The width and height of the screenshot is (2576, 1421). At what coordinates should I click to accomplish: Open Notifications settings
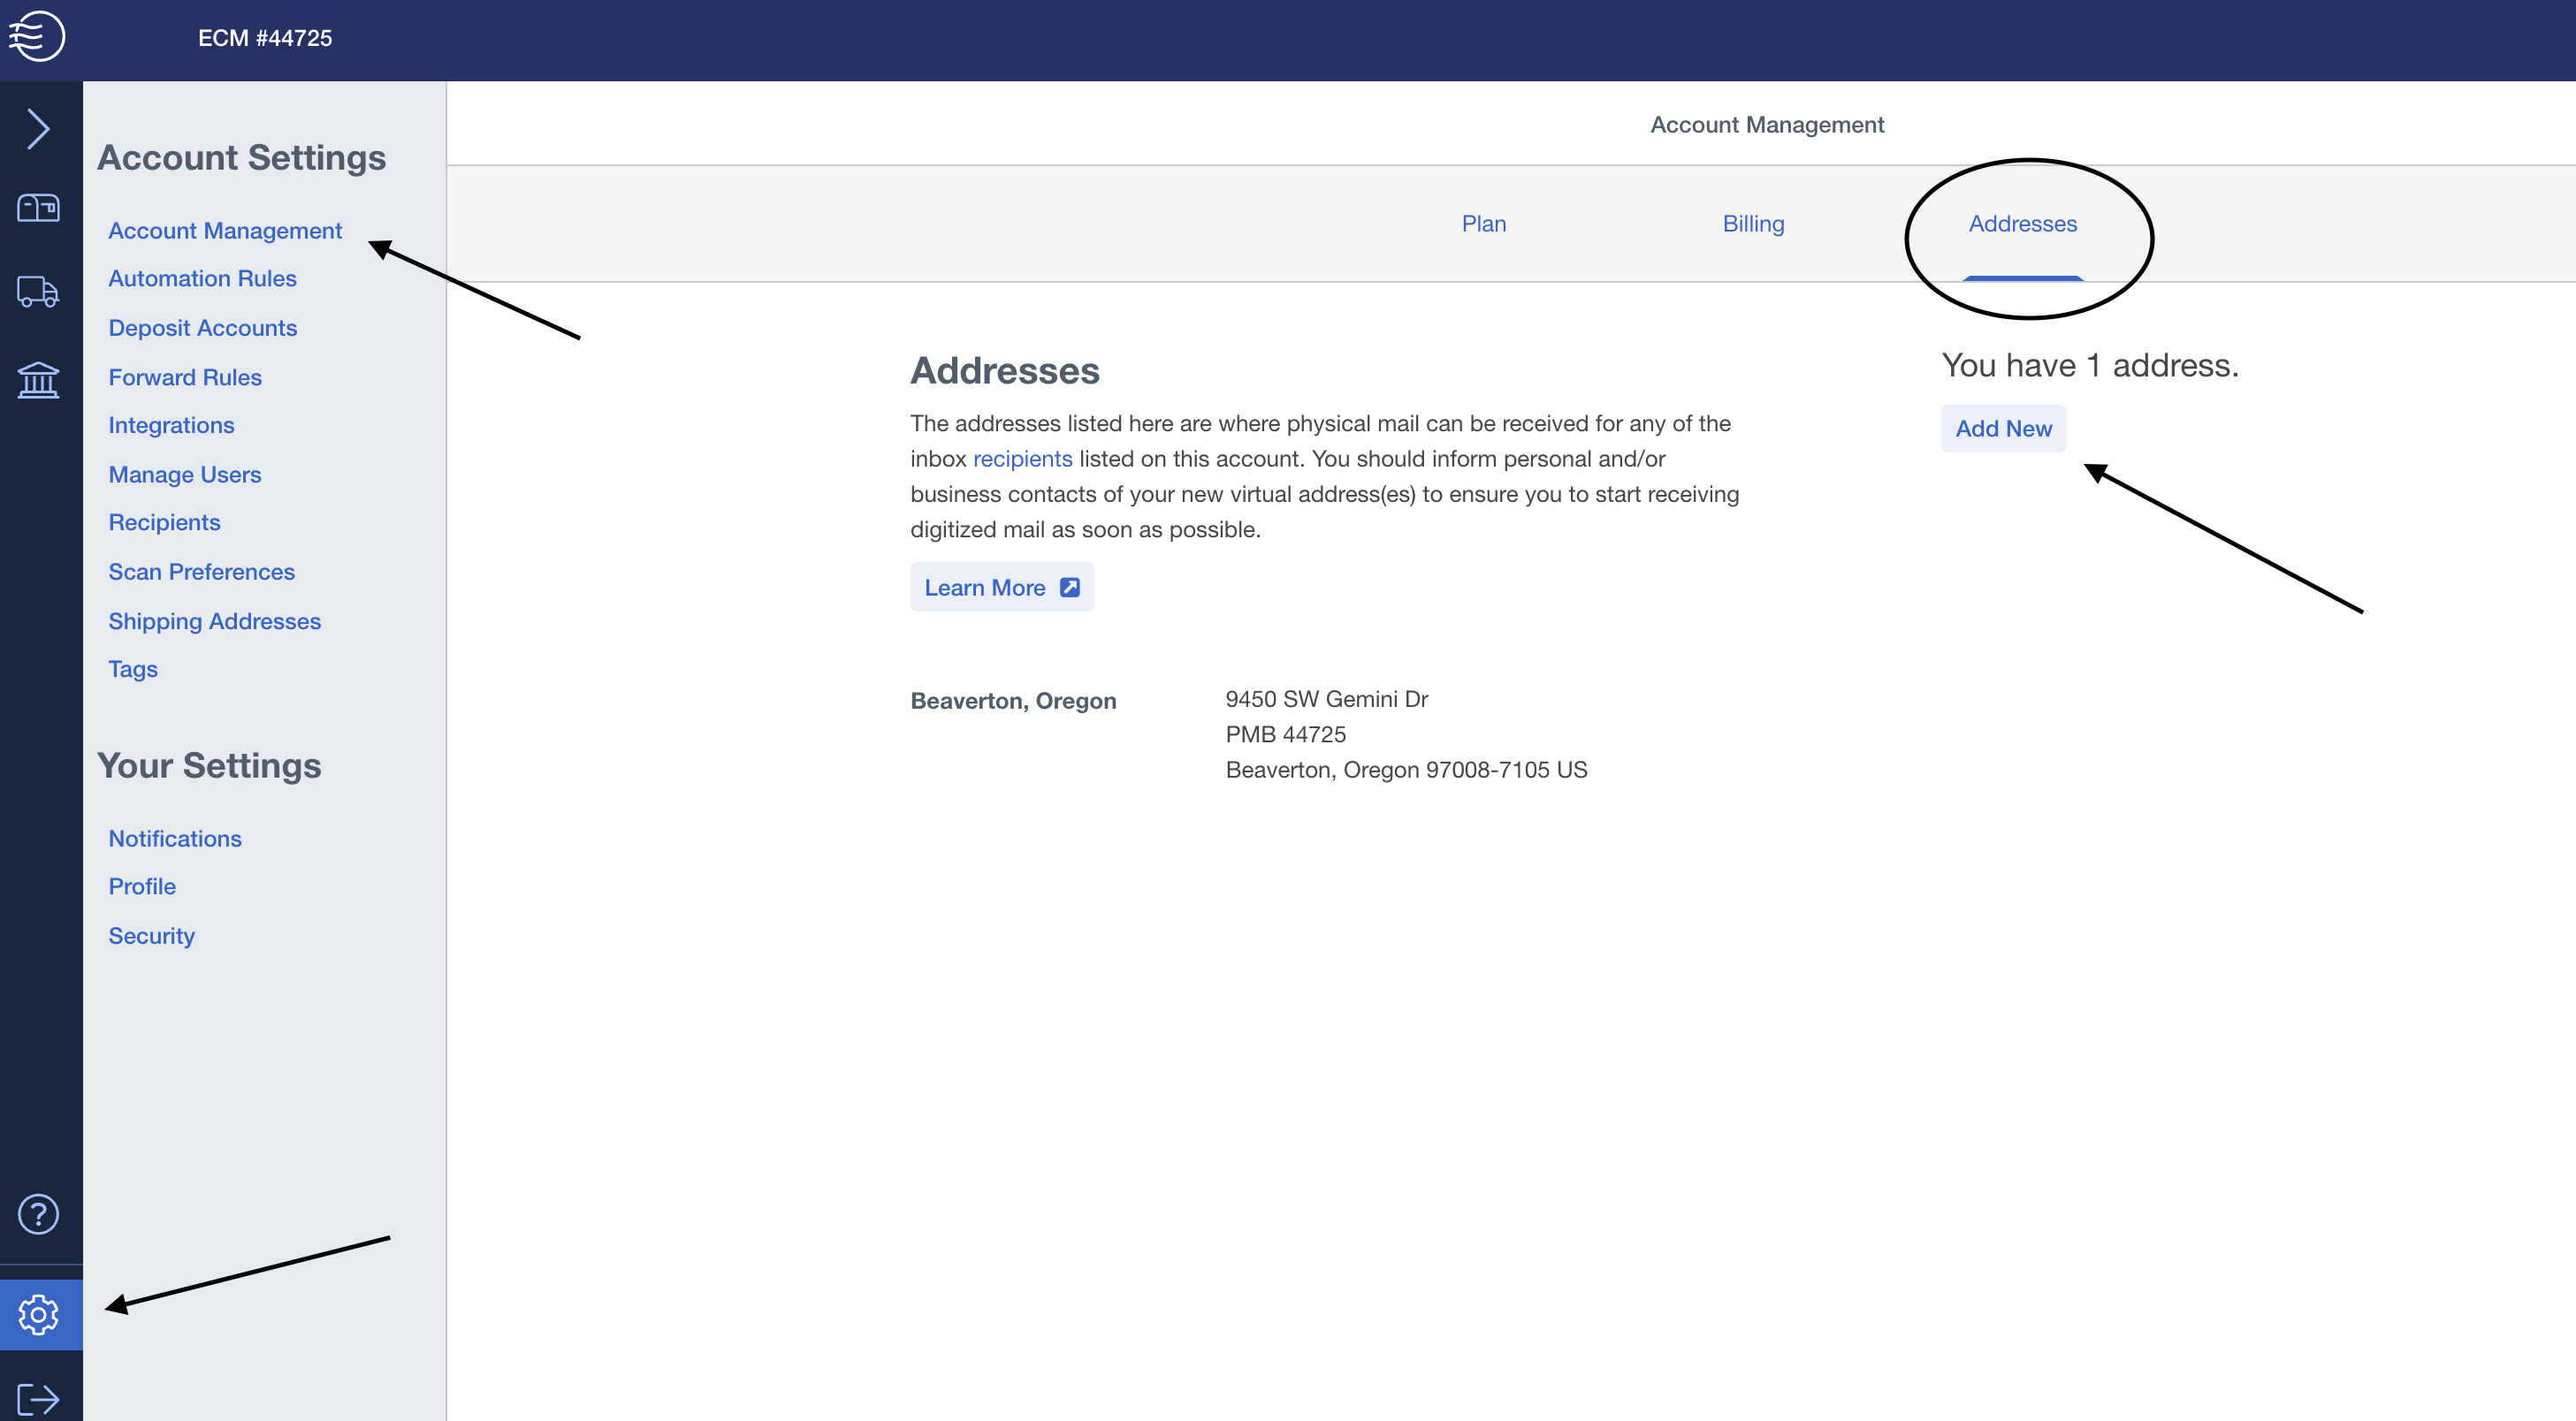175,839
